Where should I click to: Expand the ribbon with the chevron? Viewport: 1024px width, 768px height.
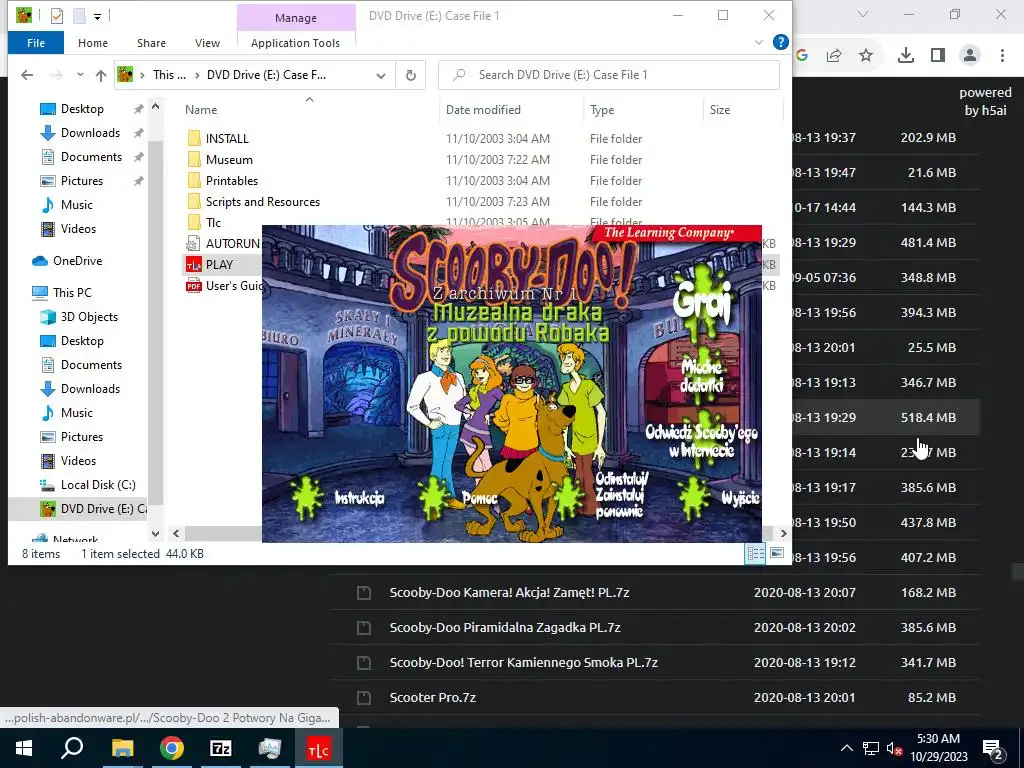[759, 42]
